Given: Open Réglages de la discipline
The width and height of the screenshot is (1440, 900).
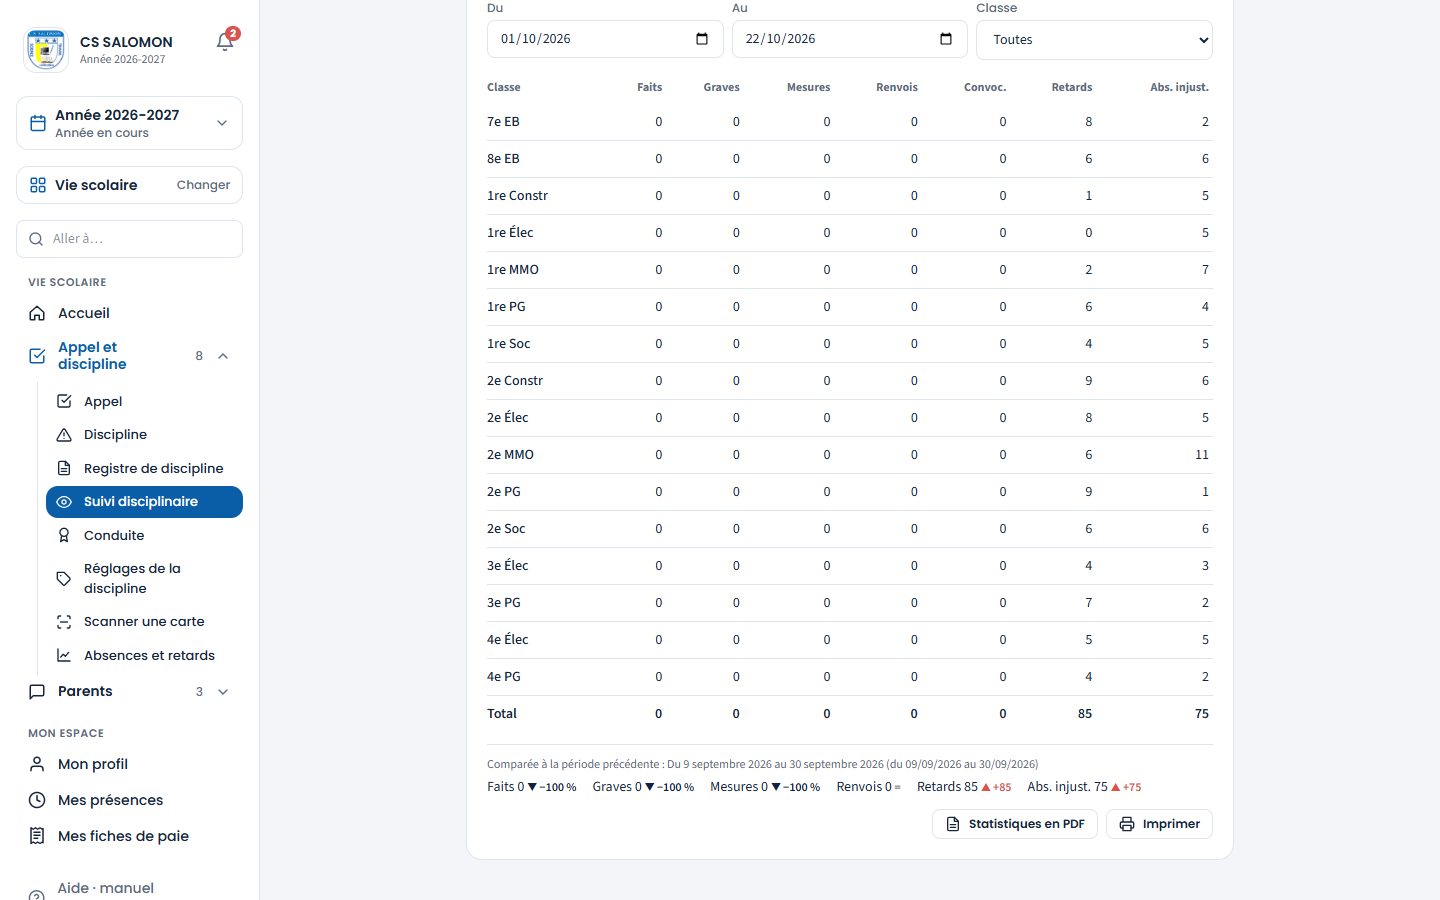Looking at the screenshot, I should [x=144, y=578].
